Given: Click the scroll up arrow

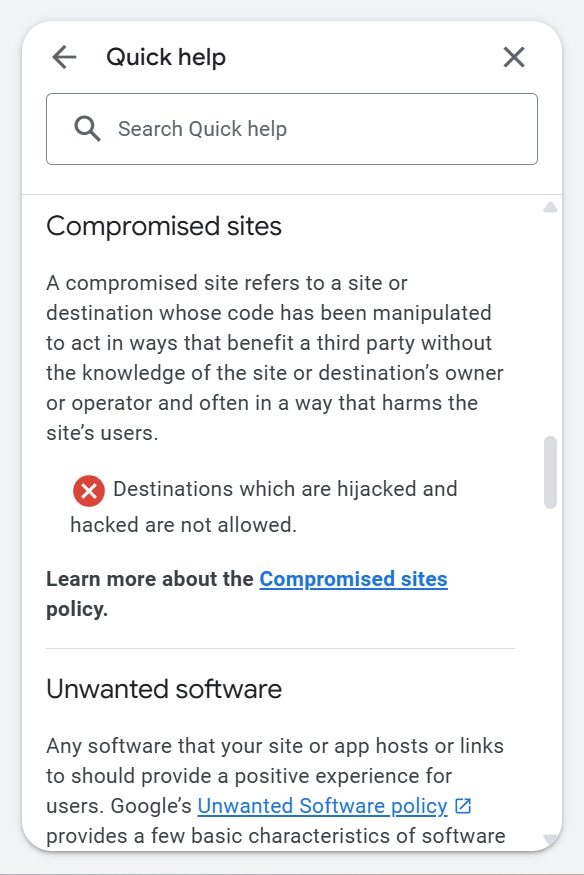Looking at the screenshot, I should (x=550, y=208).
